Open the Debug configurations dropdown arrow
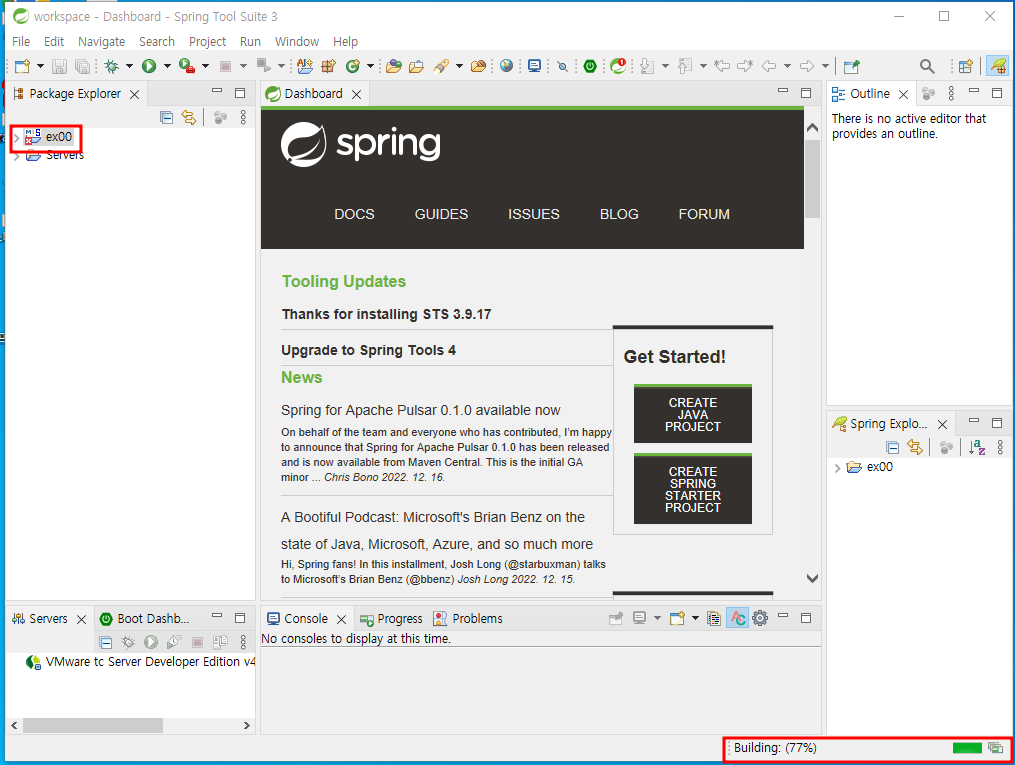The width and height of the screenshot is (1015, 765). (x=129, y=66)
